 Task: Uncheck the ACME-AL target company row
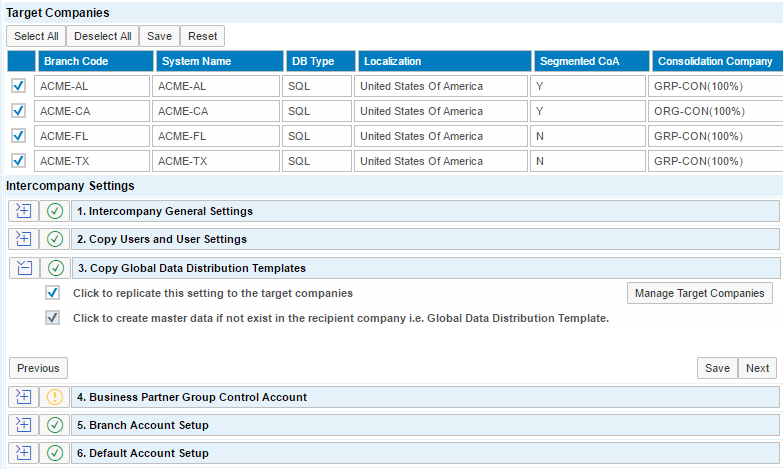click(18, 86)
